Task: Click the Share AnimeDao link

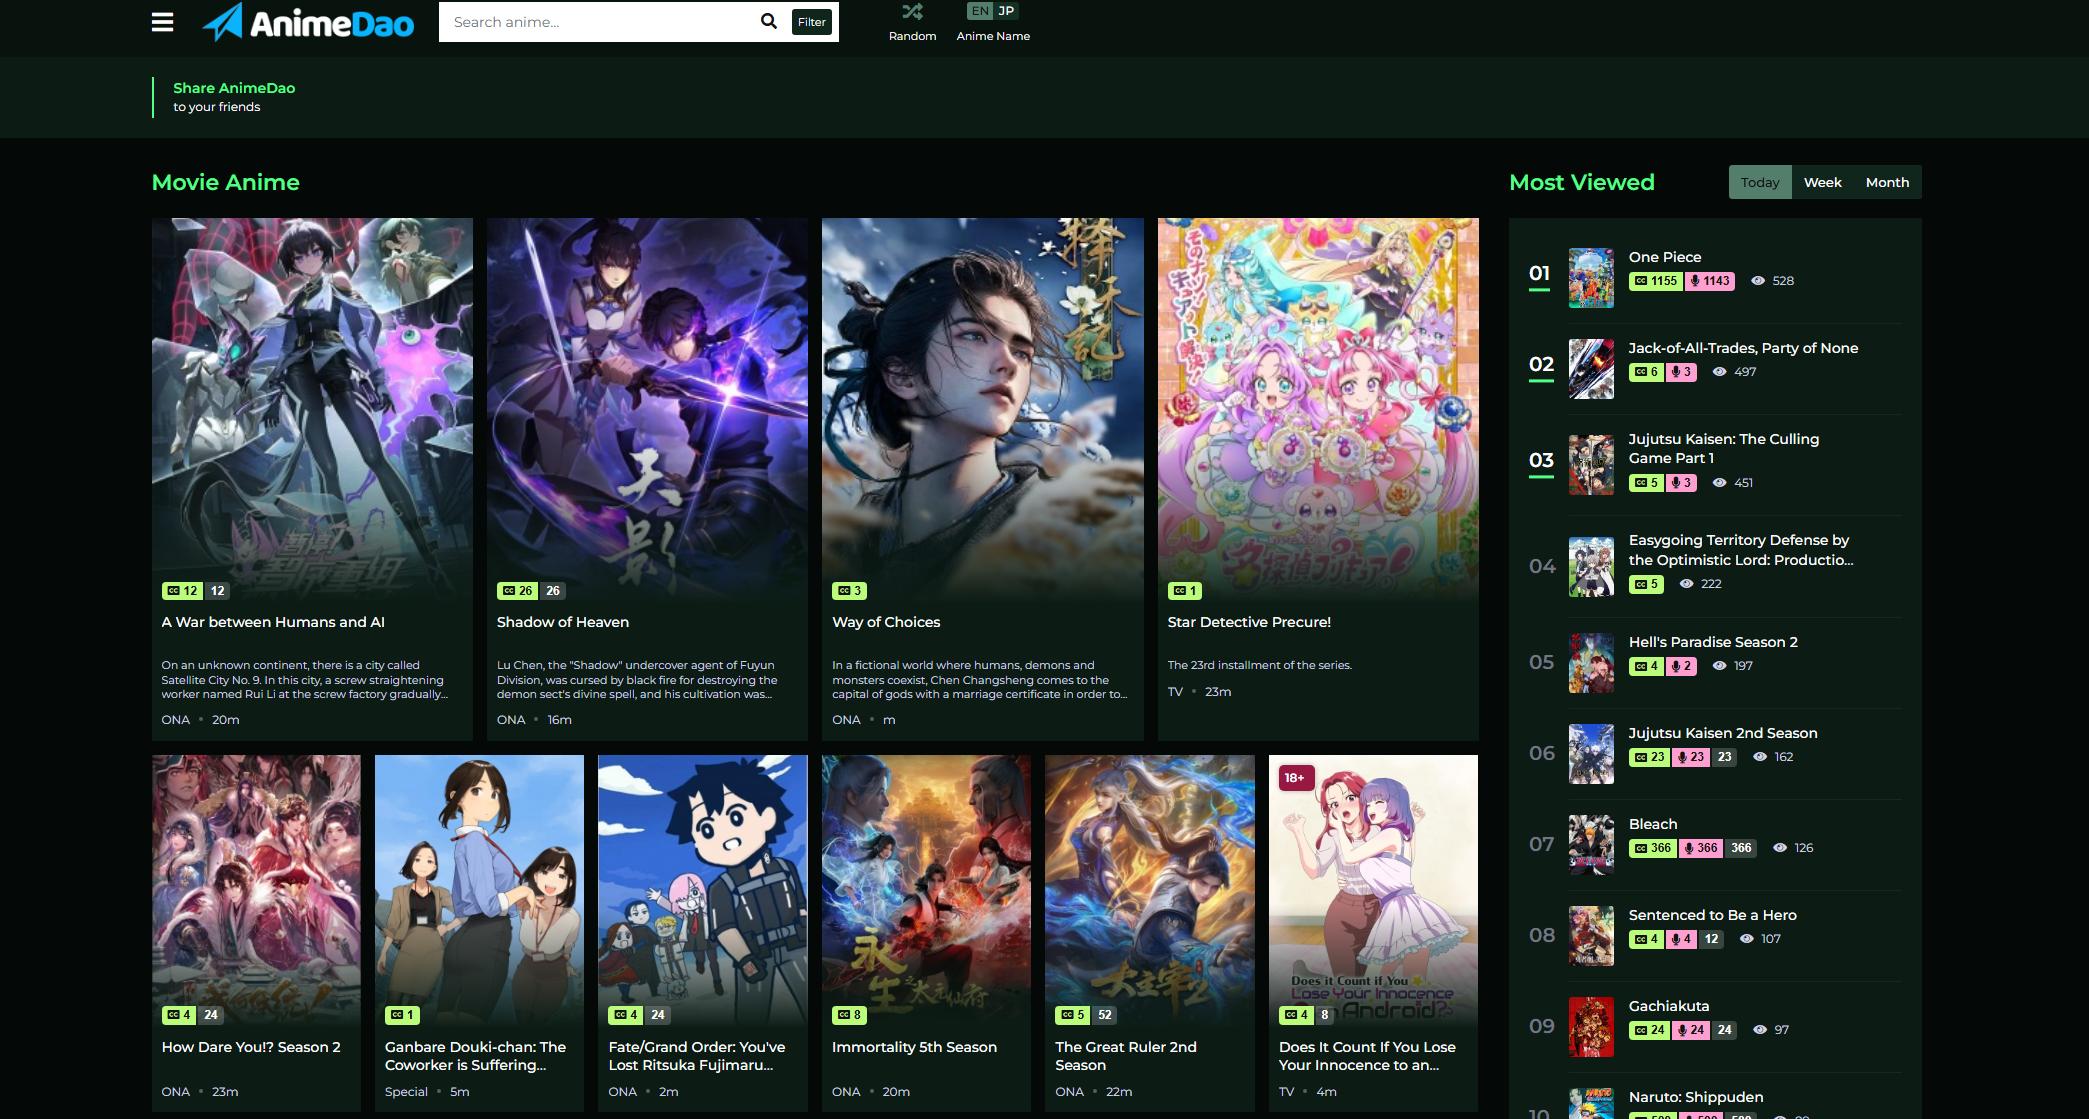Action: [234, 88]
